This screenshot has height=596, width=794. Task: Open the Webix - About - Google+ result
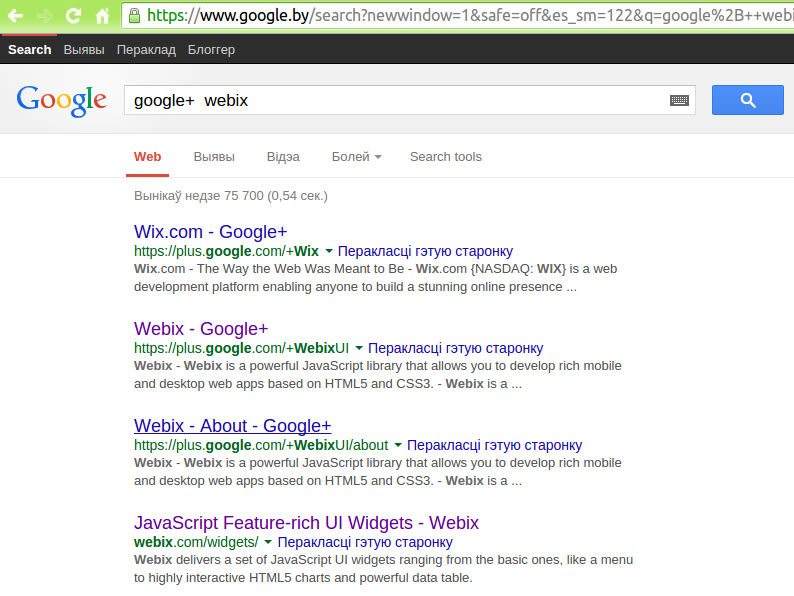[232, 426]
